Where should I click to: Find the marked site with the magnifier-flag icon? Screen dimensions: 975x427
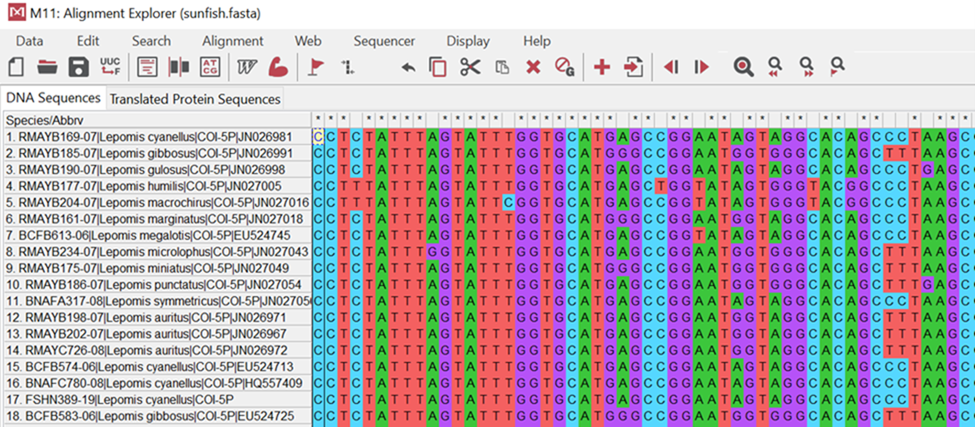(x=838, y=67)
